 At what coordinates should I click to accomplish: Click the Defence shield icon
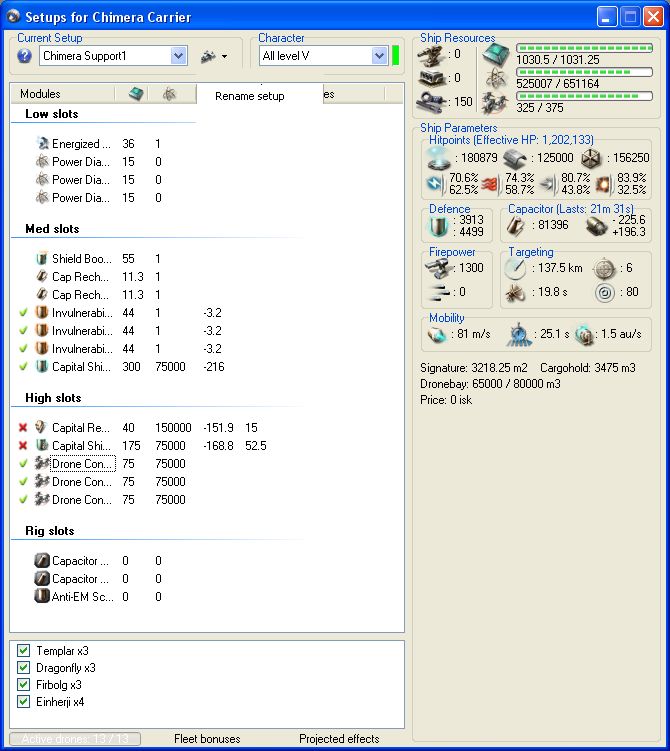coord(437,226)
